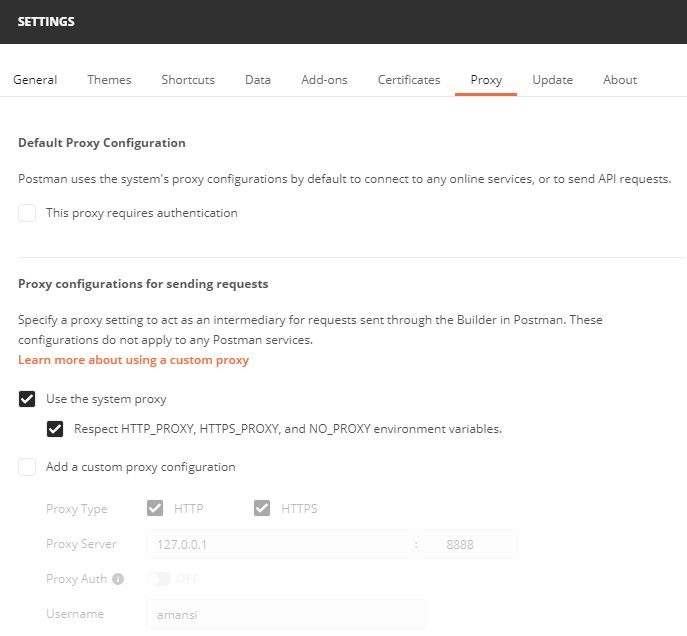Click the SETTINGS title text

coord(46,21)
